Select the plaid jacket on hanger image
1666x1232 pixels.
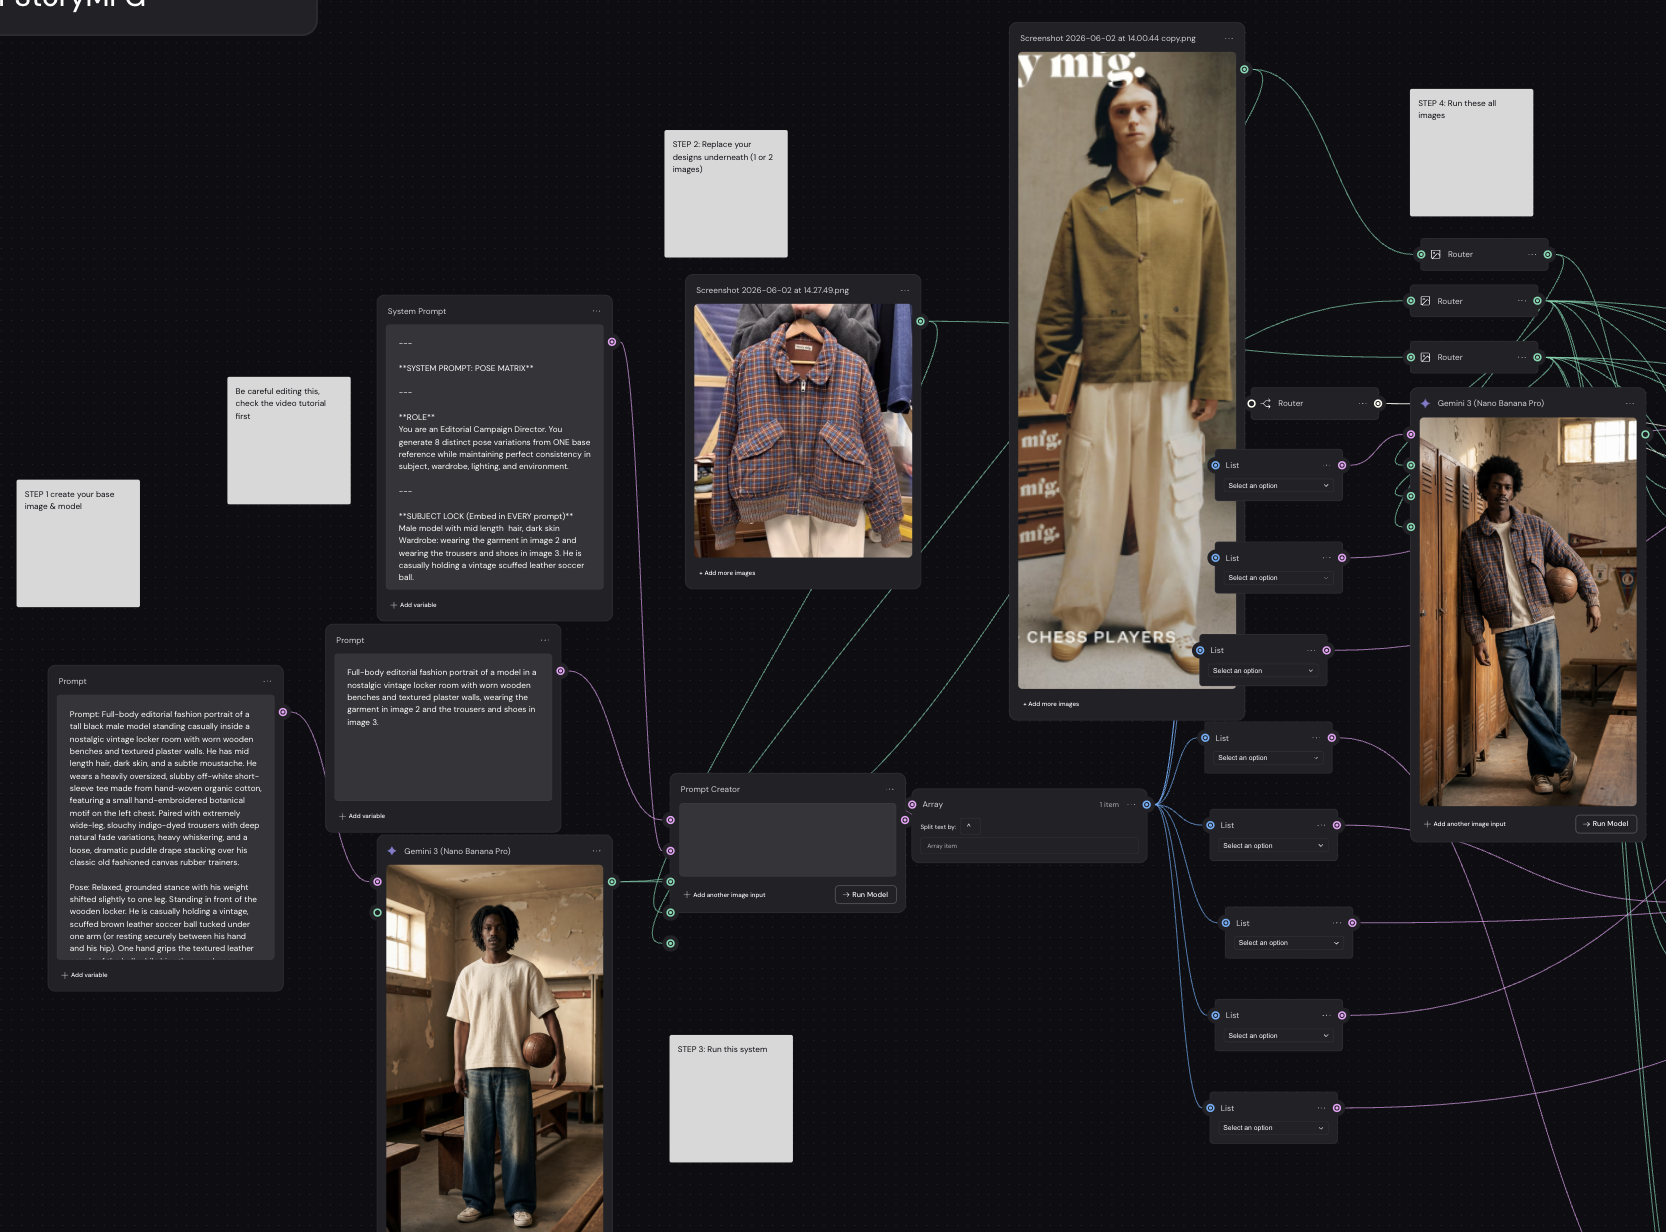point(803,431)
